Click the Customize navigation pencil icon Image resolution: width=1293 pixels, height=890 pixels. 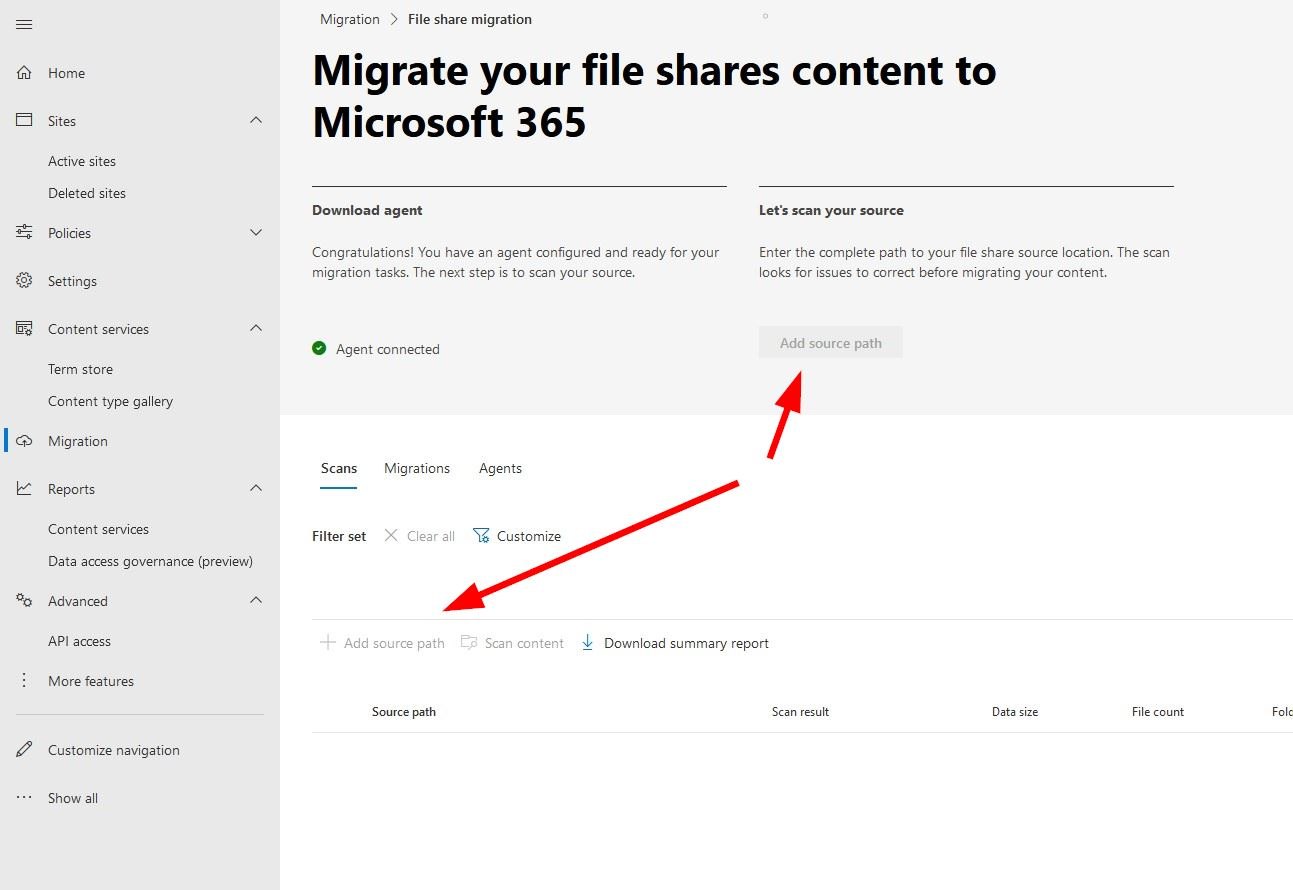24,749
